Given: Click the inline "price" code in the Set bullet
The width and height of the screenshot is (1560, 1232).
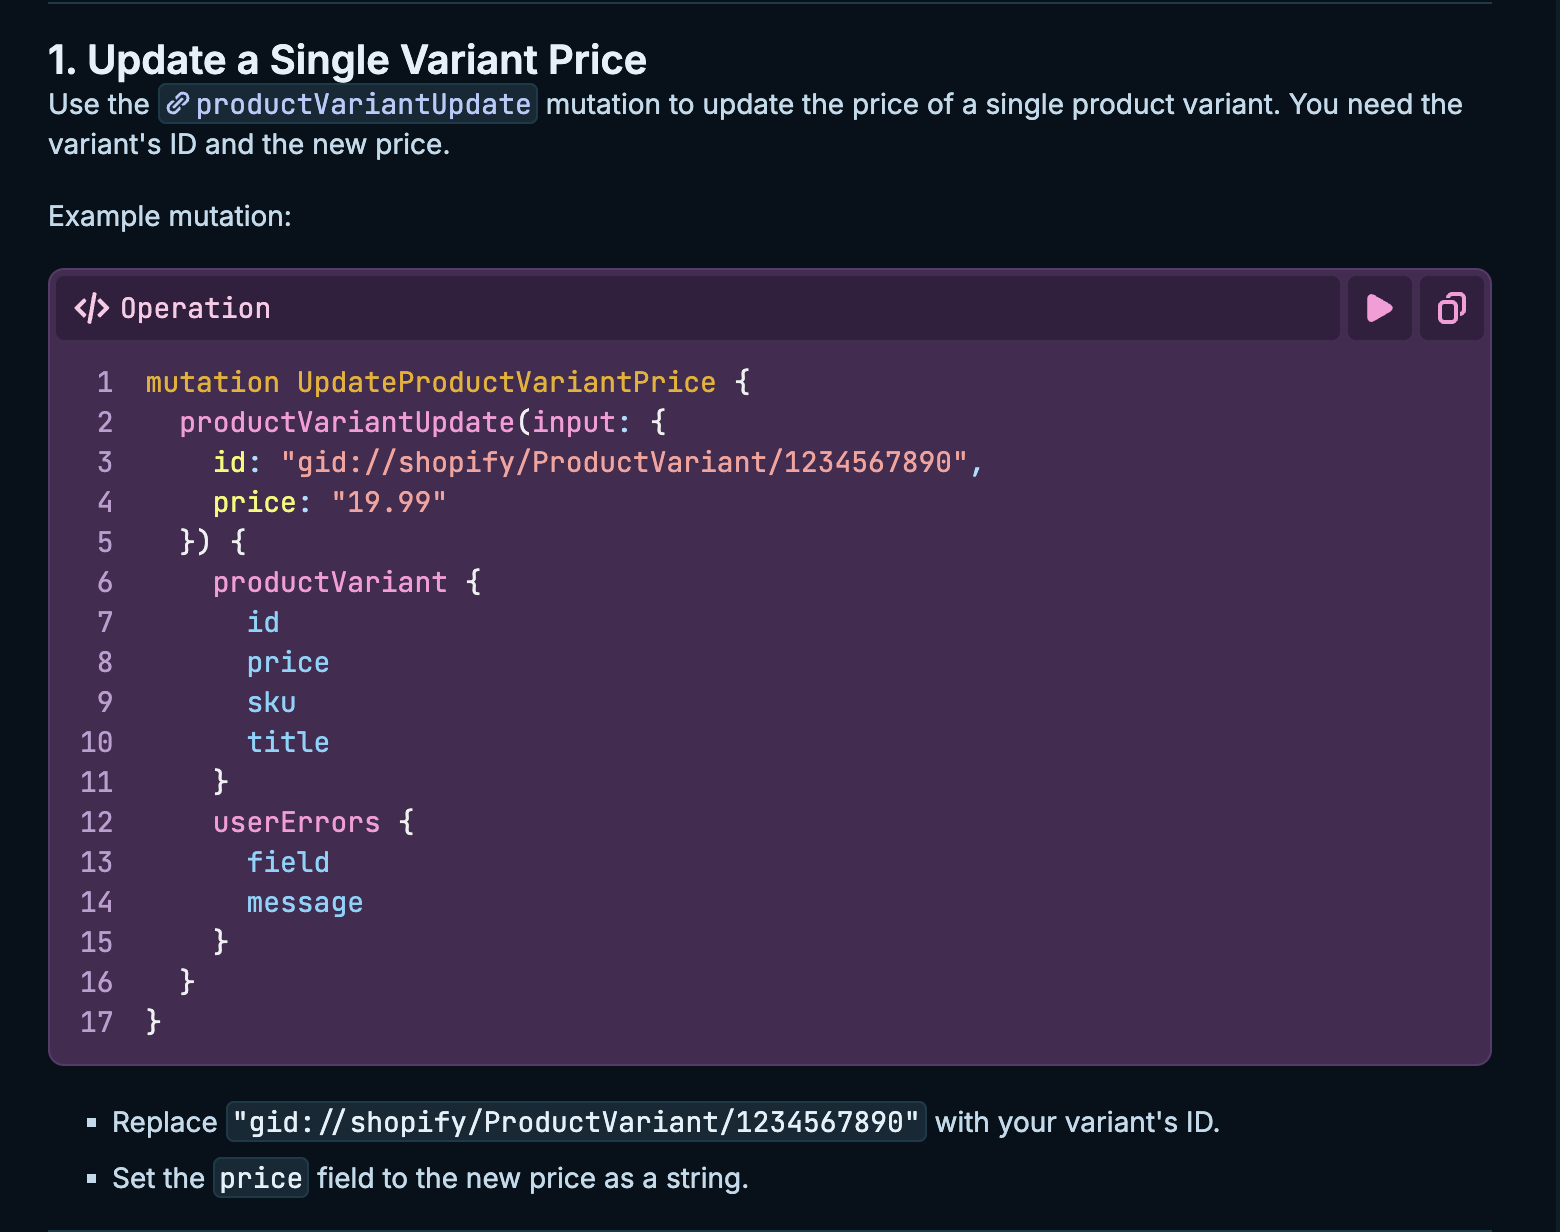Looking at the screenshot, I should point(261,1178).
